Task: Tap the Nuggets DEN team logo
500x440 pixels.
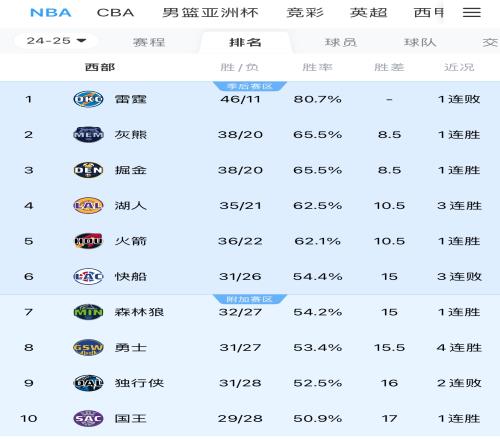Action: (x=88, y=170)
